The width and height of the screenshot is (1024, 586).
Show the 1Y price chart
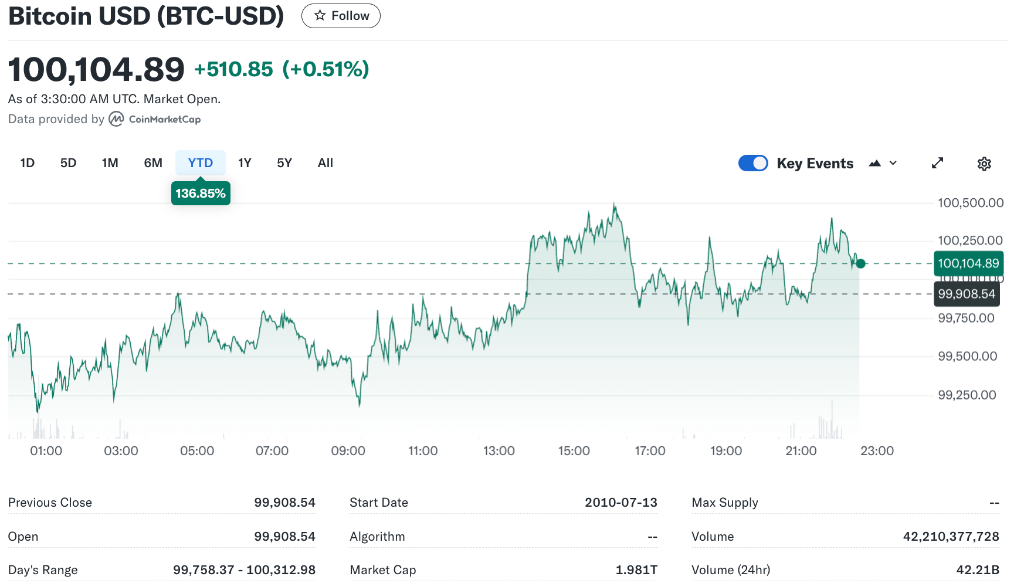[245, 163]
